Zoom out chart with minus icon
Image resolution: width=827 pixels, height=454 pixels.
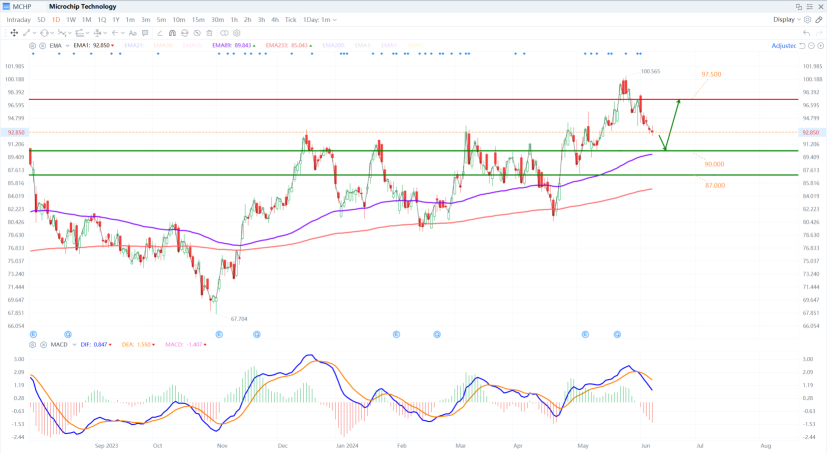coord(812,46)
